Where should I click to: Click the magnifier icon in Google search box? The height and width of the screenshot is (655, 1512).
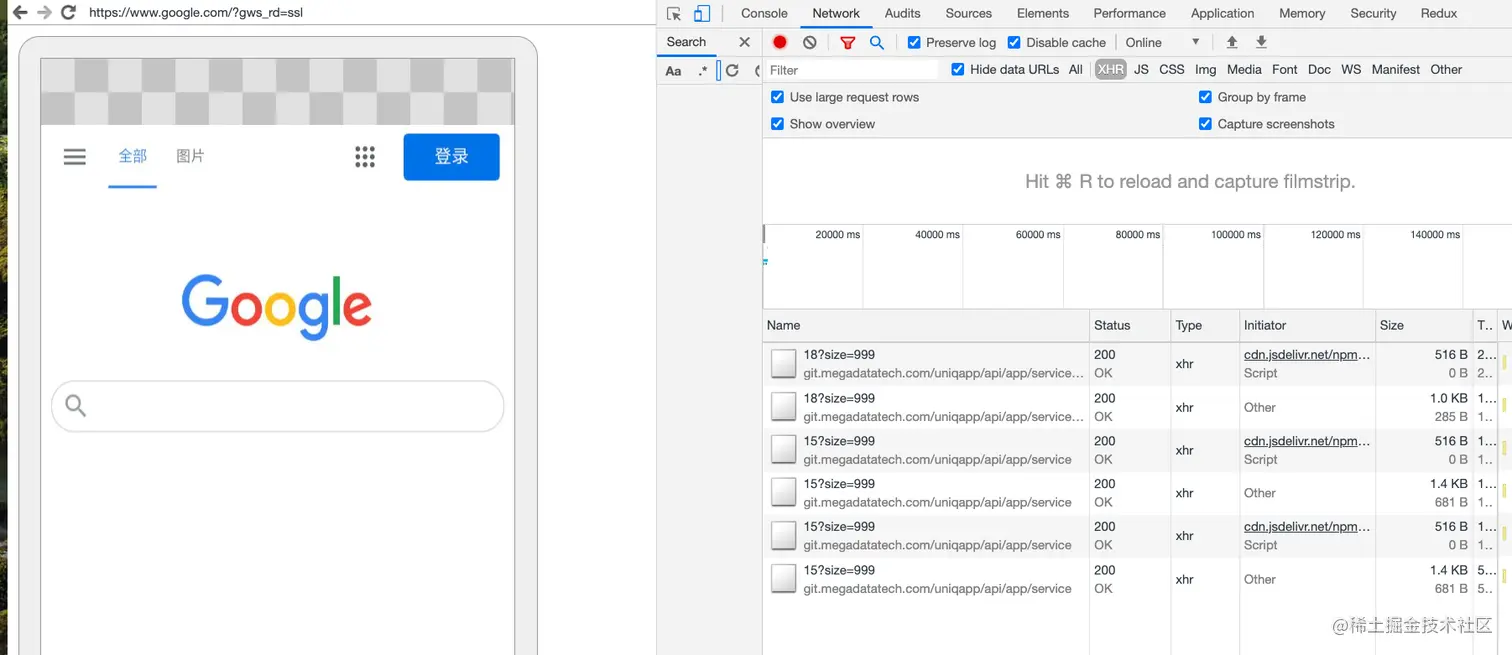coord(75,405)
